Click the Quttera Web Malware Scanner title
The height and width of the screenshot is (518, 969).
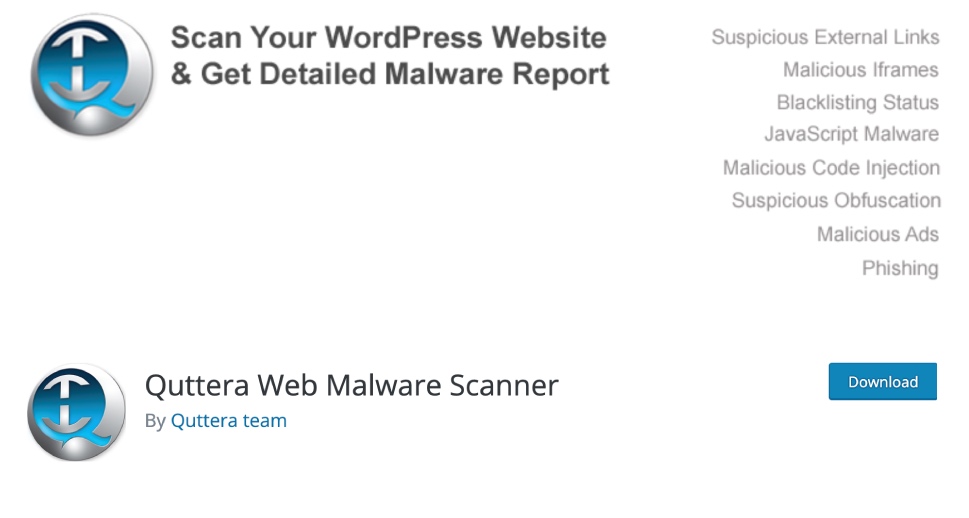tap(352, 385)
